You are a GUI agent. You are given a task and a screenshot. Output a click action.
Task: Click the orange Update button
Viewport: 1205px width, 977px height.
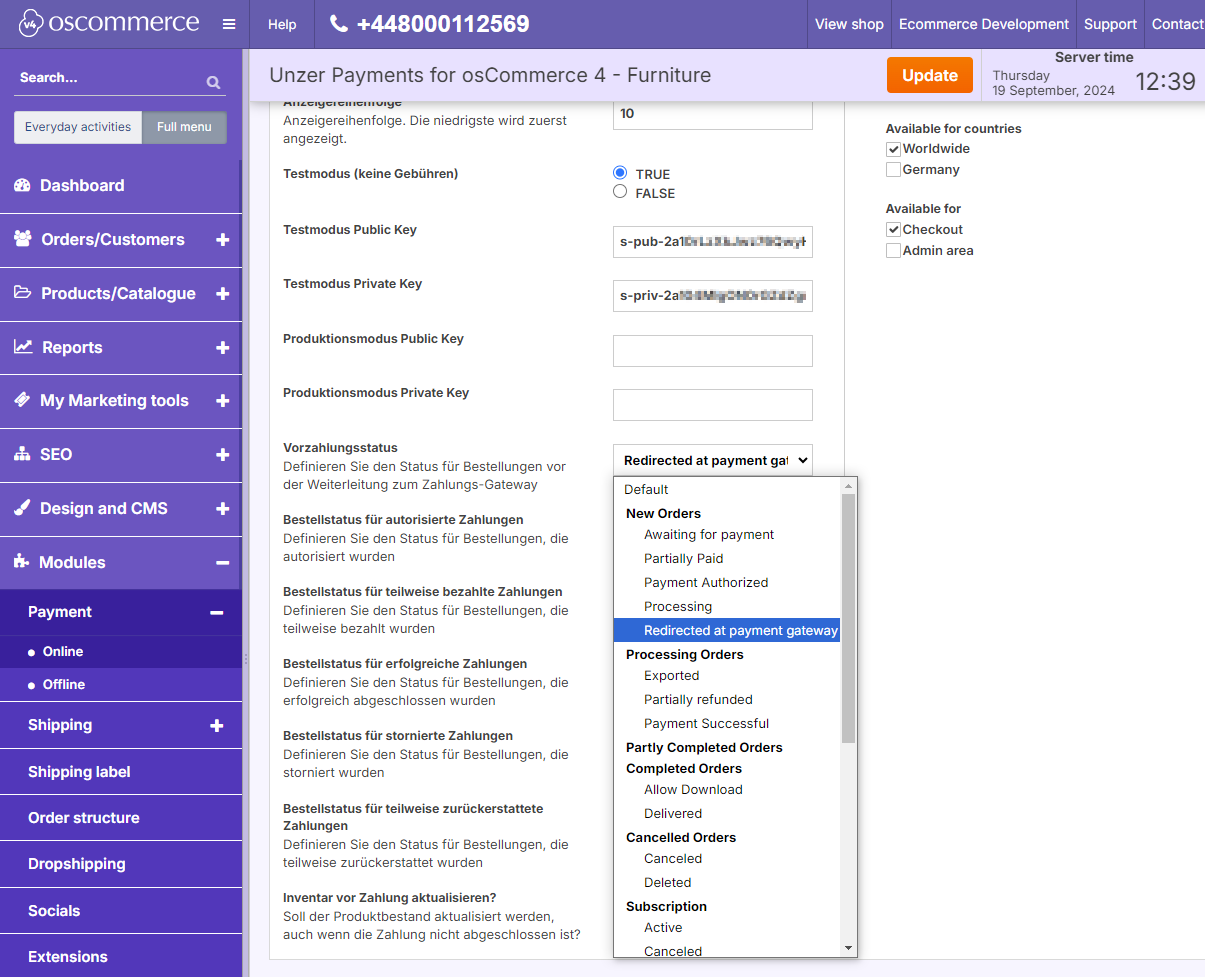[930, 75]
